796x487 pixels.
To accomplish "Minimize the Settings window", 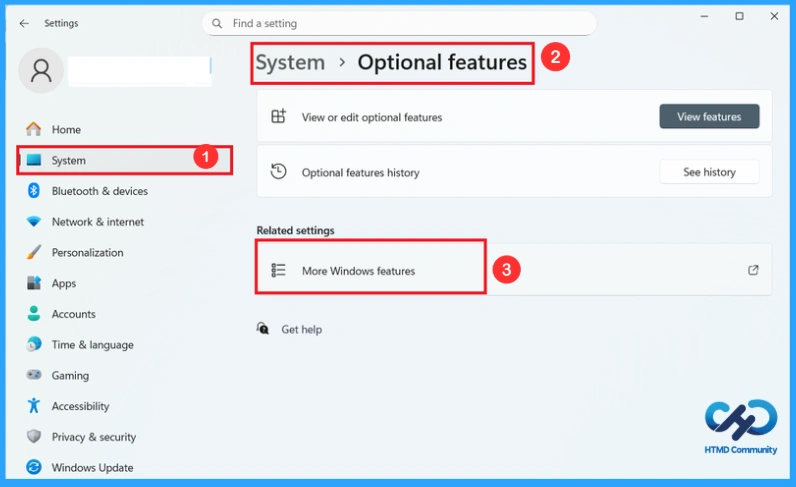I will coord(704,16).
